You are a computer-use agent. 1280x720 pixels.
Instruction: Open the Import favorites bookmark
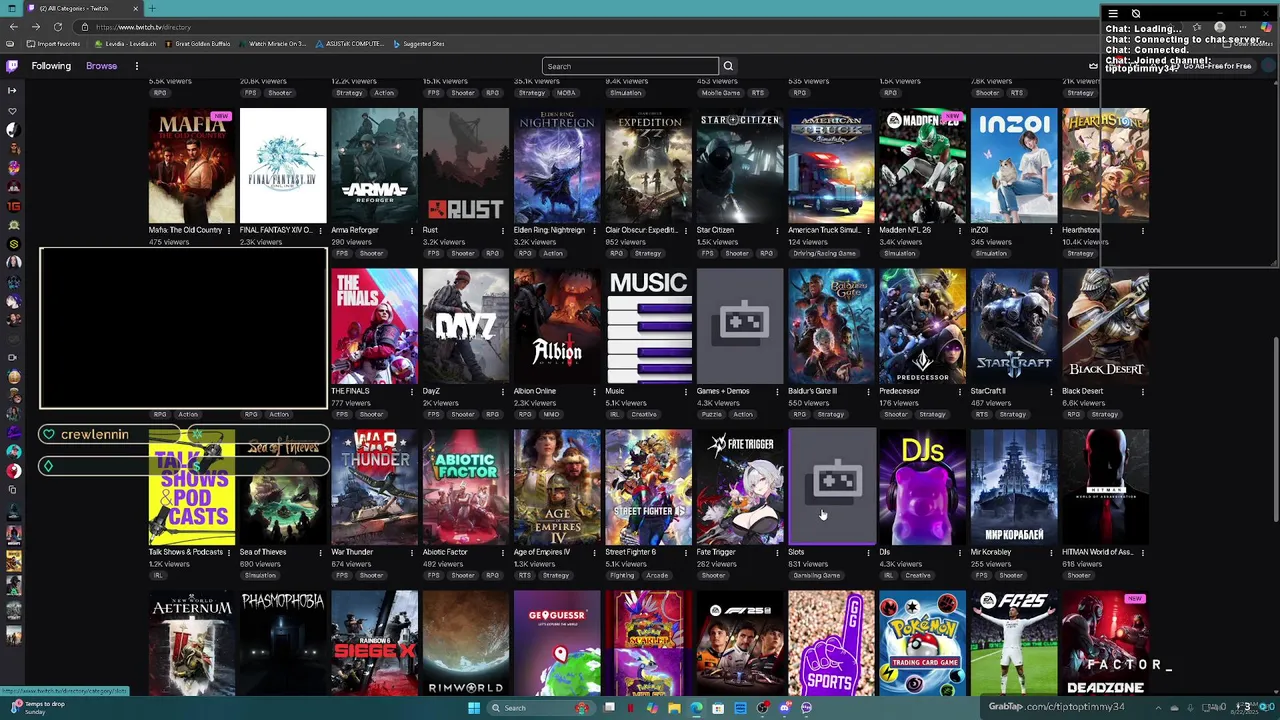(x=53, y=44)
